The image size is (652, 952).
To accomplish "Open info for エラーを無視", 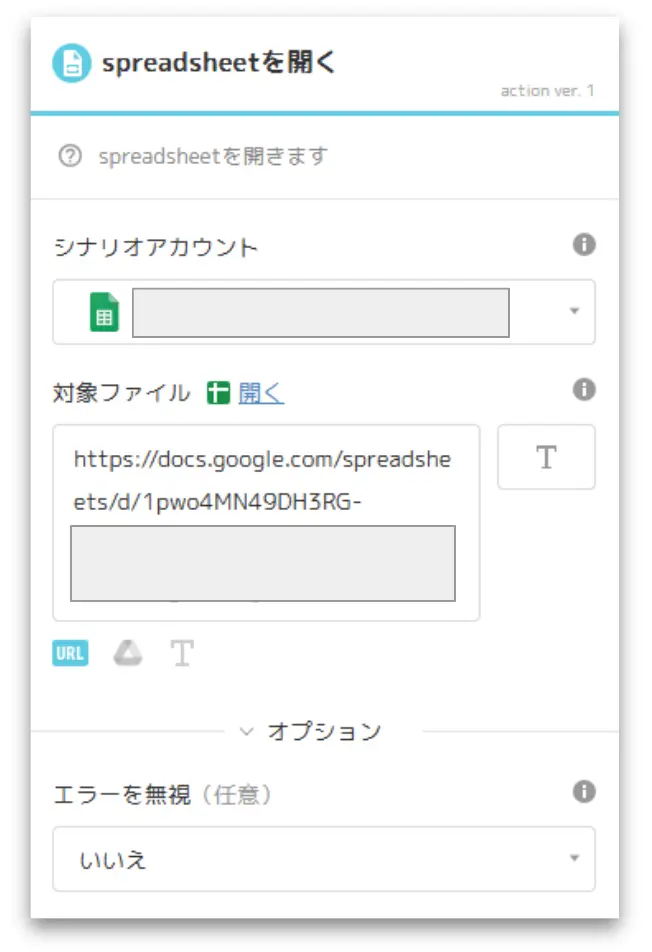I will pos(584,791).
